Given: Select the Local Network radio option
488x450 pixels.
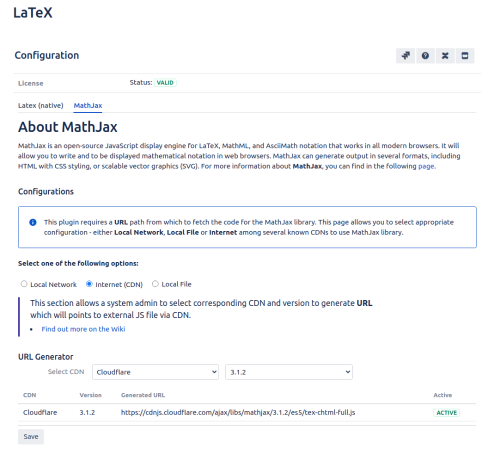Looking at the screenshot, I should click(24, 284).
